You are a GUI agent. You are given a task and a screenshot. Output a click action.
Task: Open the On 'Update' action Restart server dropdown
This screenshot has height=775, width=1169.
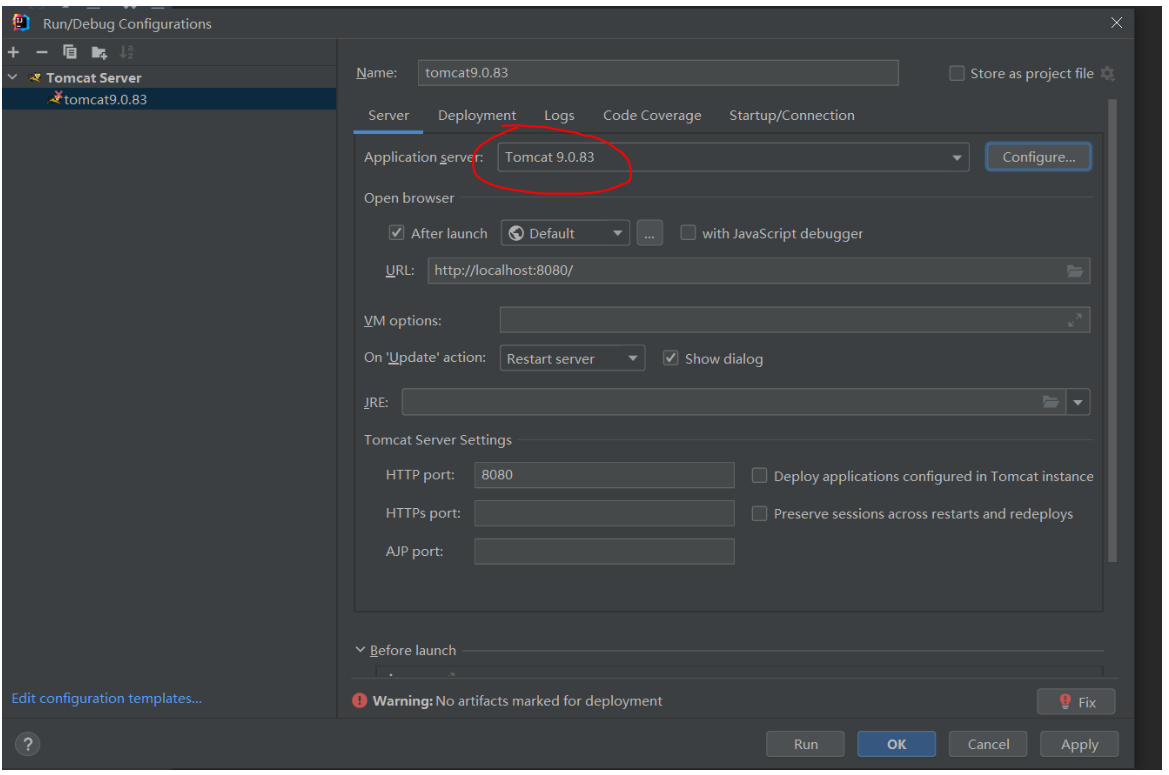572,358
